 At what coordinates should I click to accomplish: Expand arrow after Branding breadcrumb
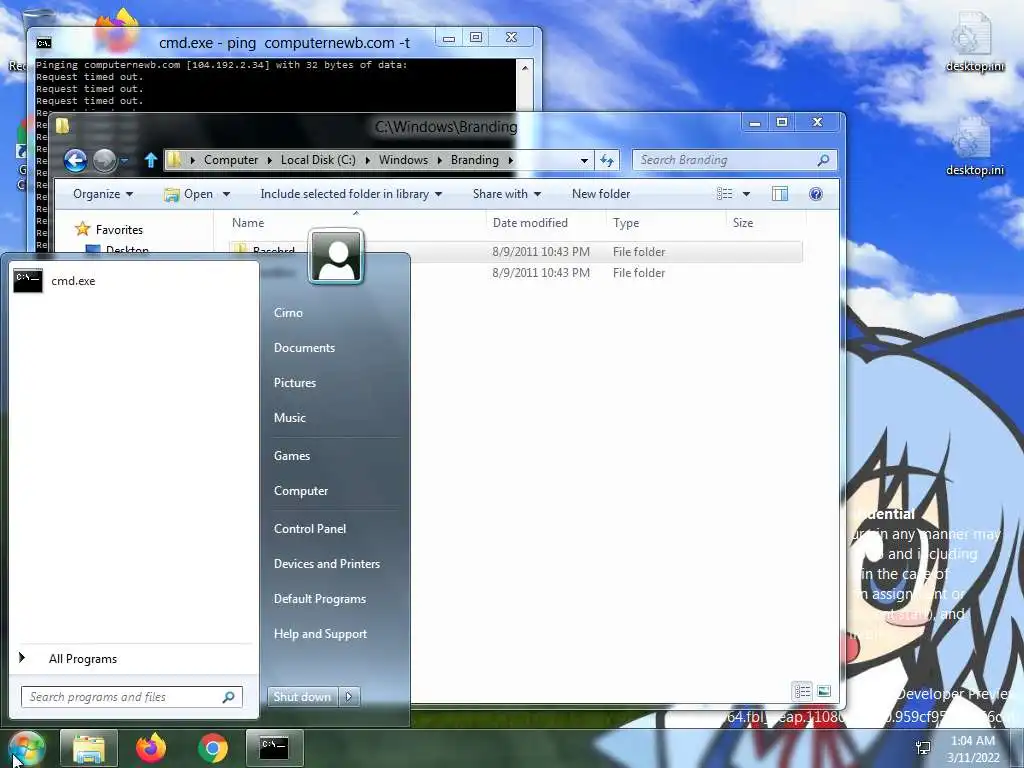pyautogui.click(x=510, y=160)
